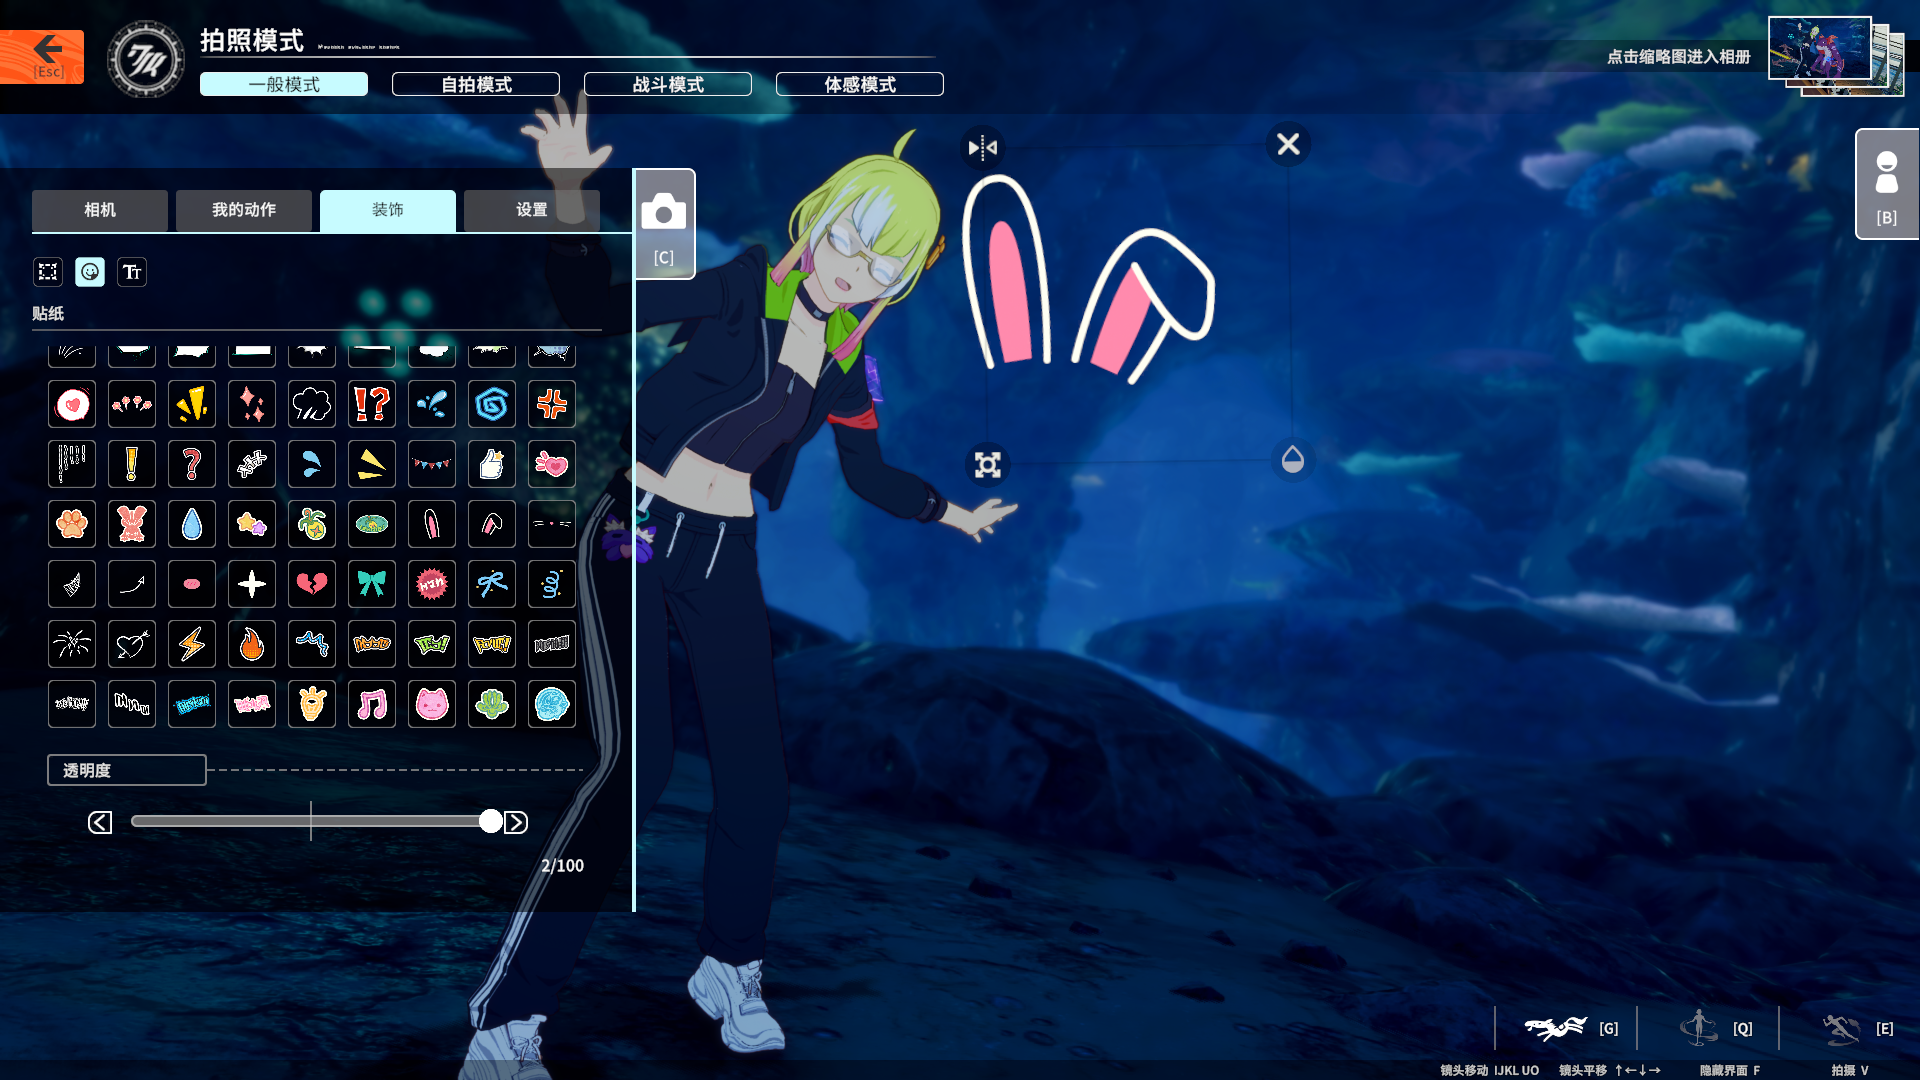Image resolution: width=1920 pixels, height=1080 pixels.
Task: Click the G swimming pose shortcut
Action: pos(1571,1028)
